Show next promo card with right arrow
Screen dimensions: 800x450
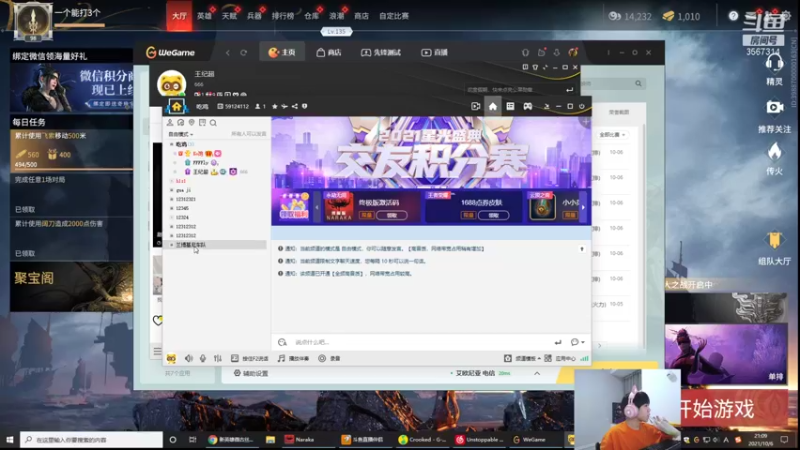(583, 207)
